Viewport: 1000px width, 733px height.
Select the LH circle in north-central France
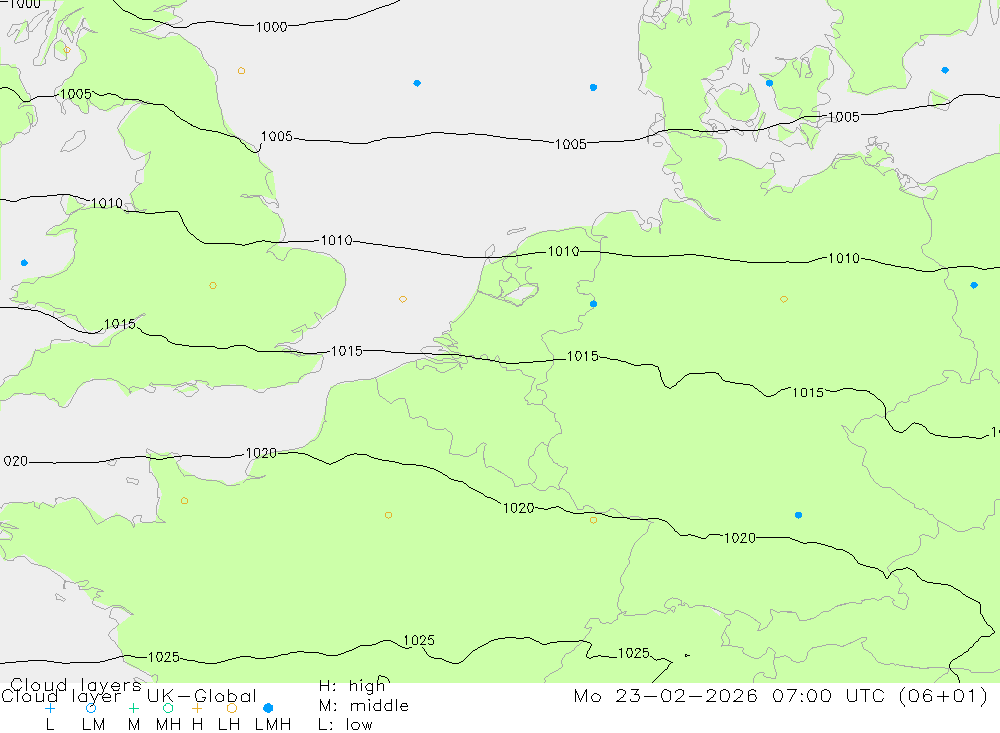(x=388, y=515)
